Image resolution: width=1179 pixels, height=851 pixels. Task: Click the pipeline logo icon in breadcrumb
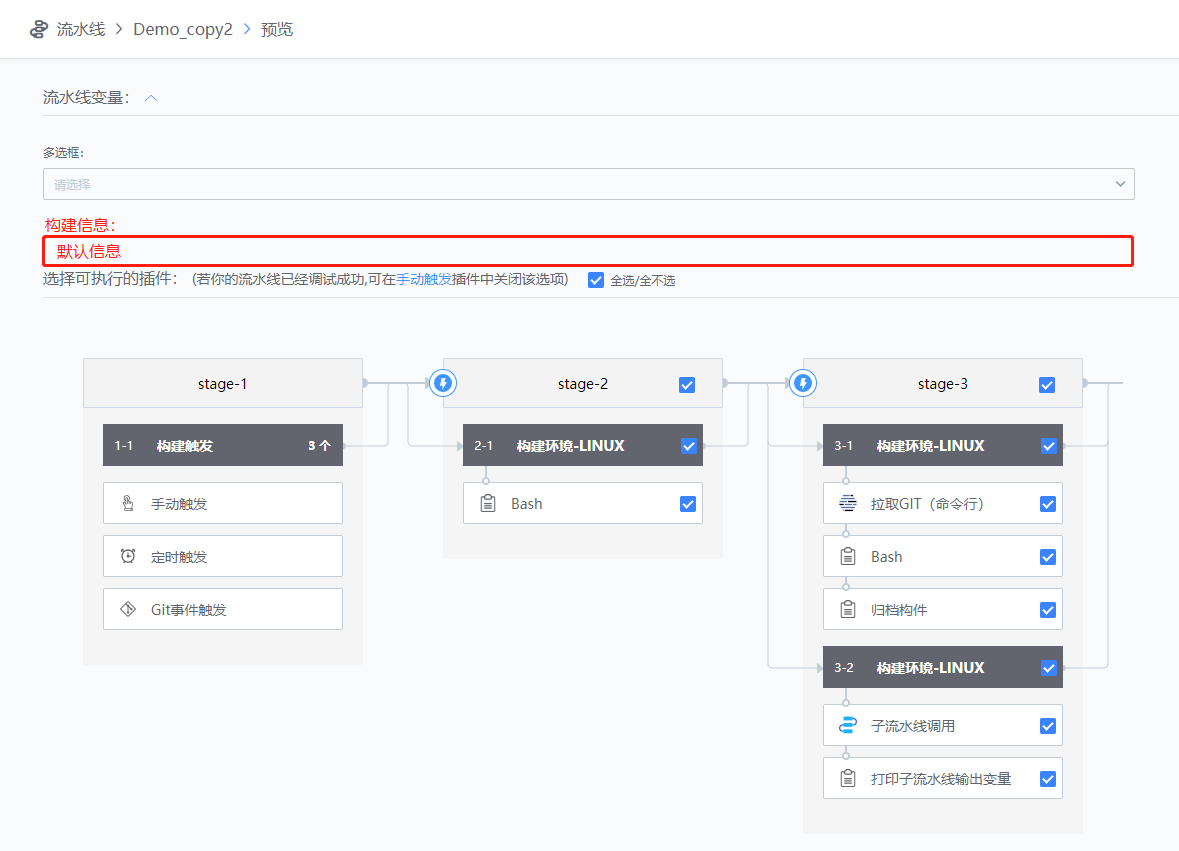tap(38, 29)
